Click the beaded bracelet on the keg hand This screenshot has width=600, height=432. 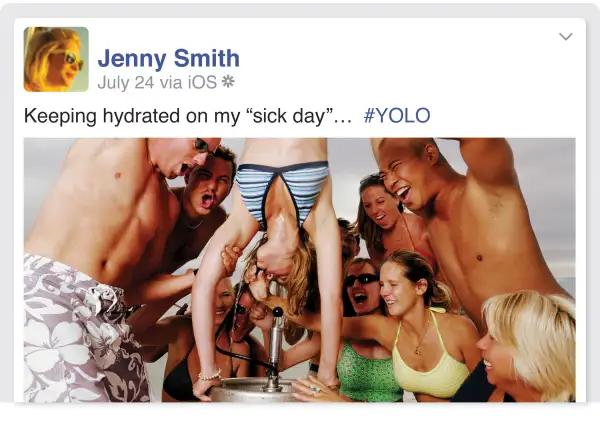(x=210, y=376)
